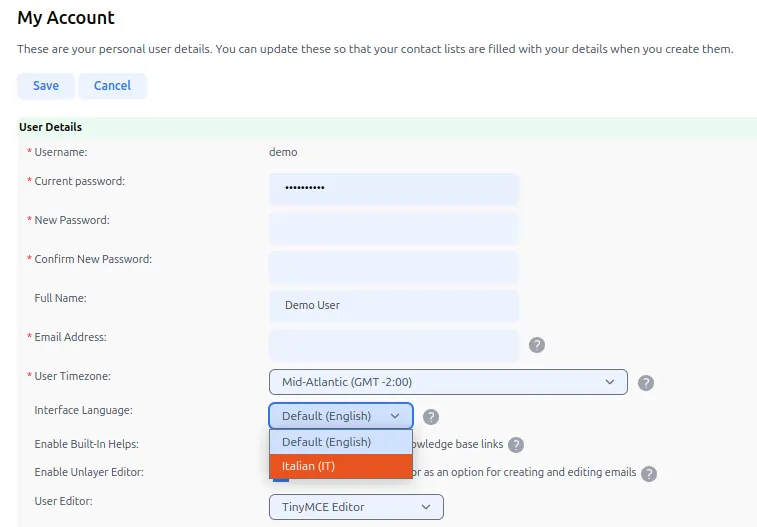Click the My Account page heading
Image resolution: width=757 pixels, height=527 pixels.
[66, 18]
